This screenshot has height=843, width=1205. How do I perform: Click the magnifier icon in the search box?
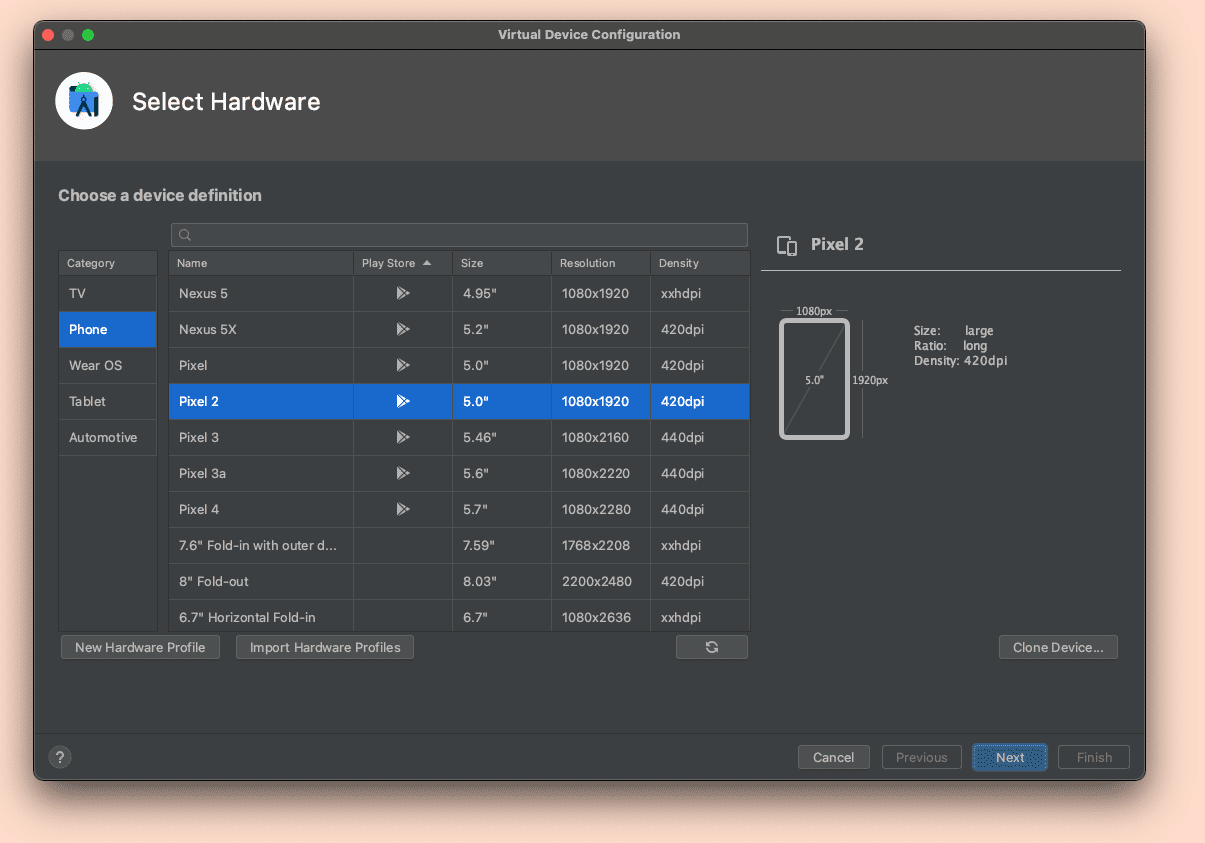[x=184, y=234]
